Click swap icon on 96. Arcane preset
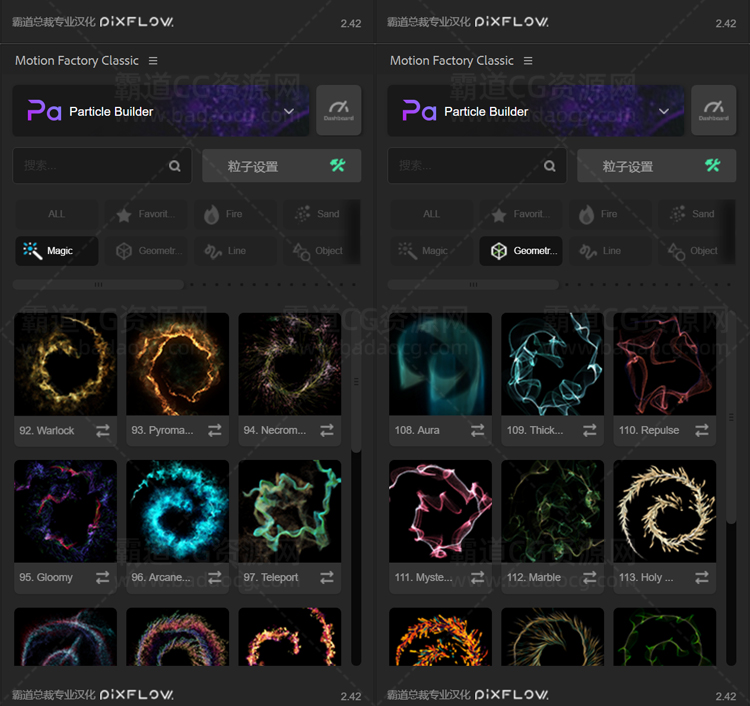 click(x=215, y=578)
